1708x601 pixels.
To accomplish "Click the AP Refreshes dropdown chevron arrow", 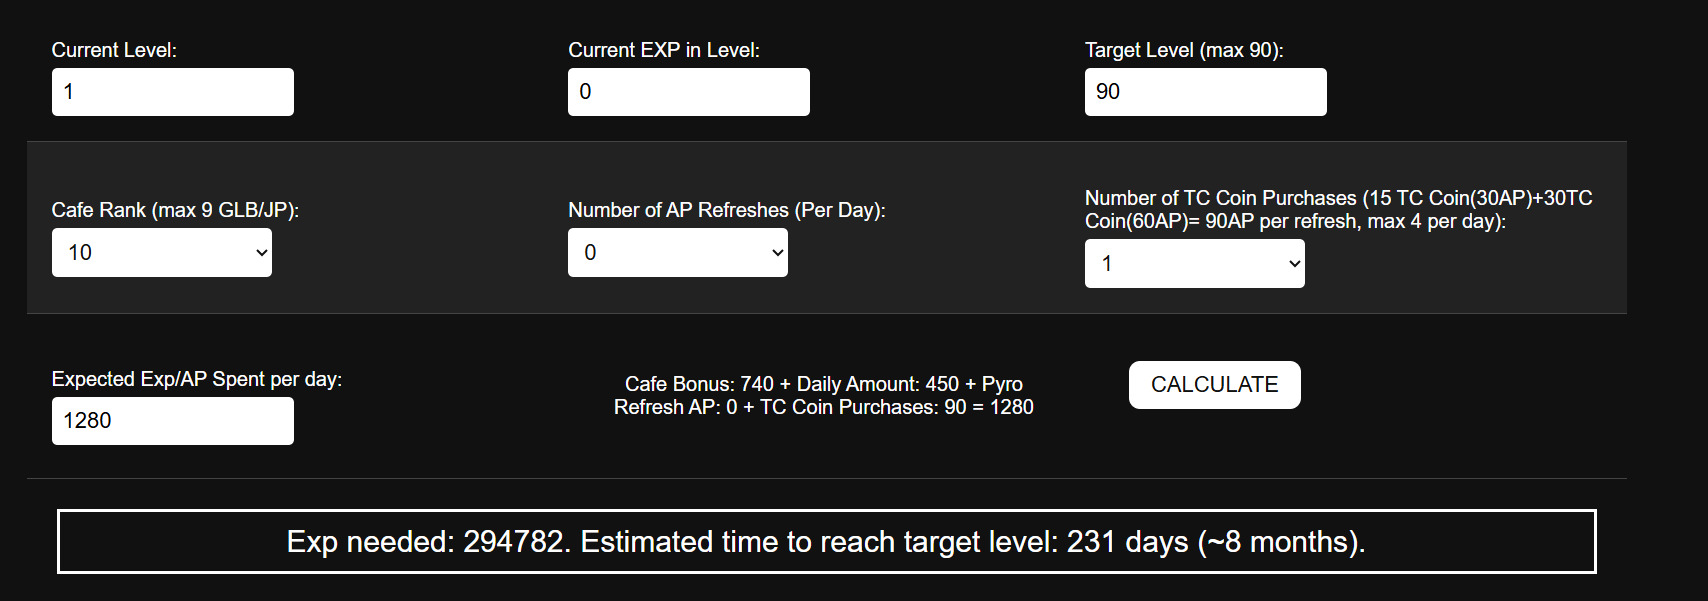I will (778, 253).
